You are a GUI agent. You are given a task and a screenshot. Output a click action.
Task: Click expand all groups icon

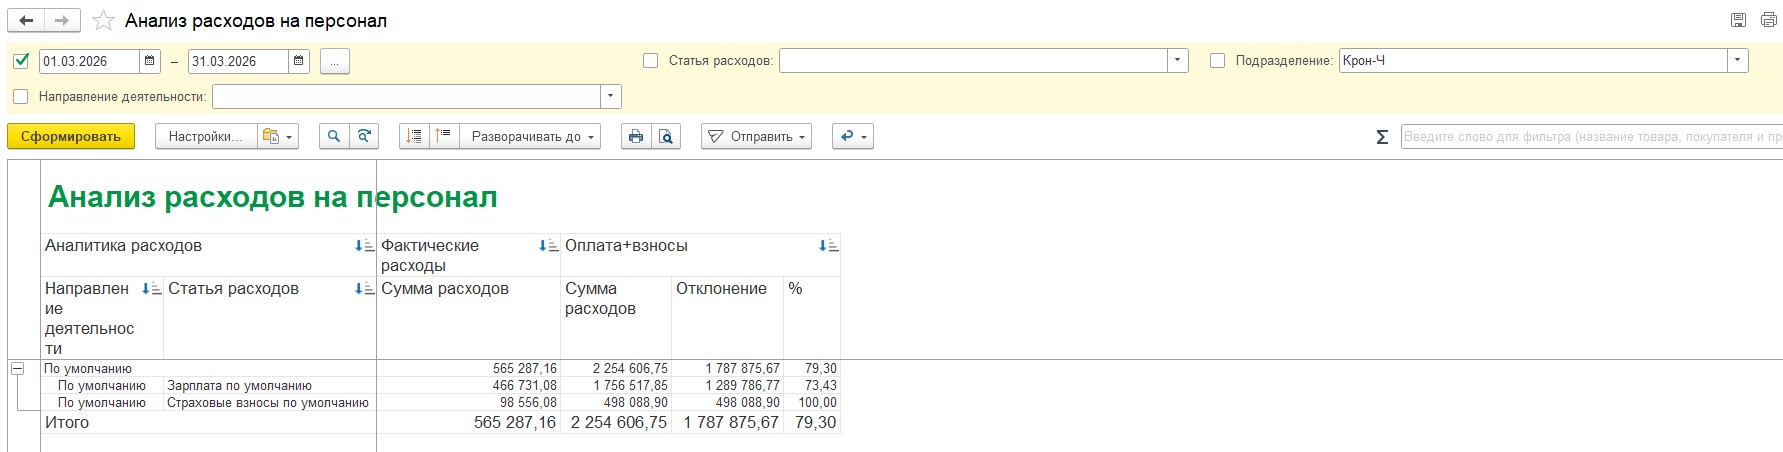414,136
